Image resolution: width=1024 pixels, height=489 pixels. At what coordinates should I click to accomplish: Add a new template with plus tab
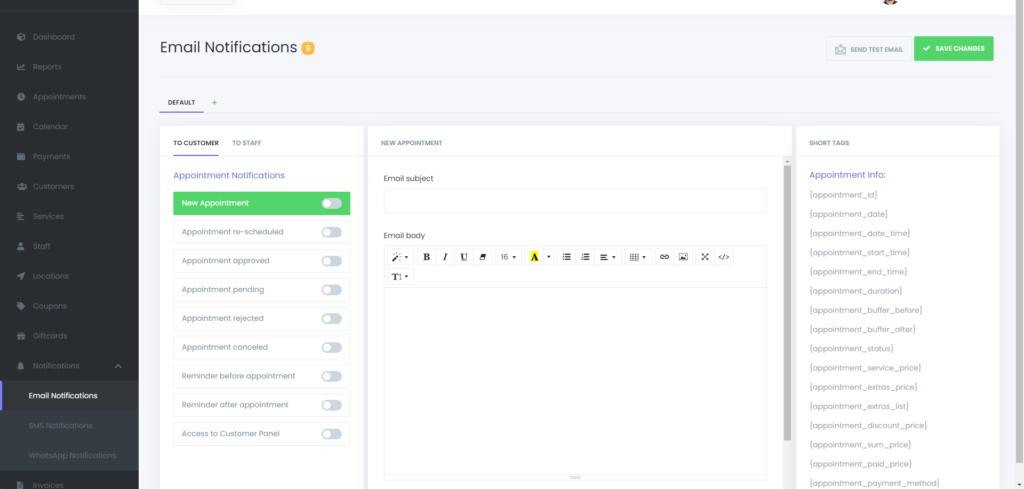tap(214, 103)
